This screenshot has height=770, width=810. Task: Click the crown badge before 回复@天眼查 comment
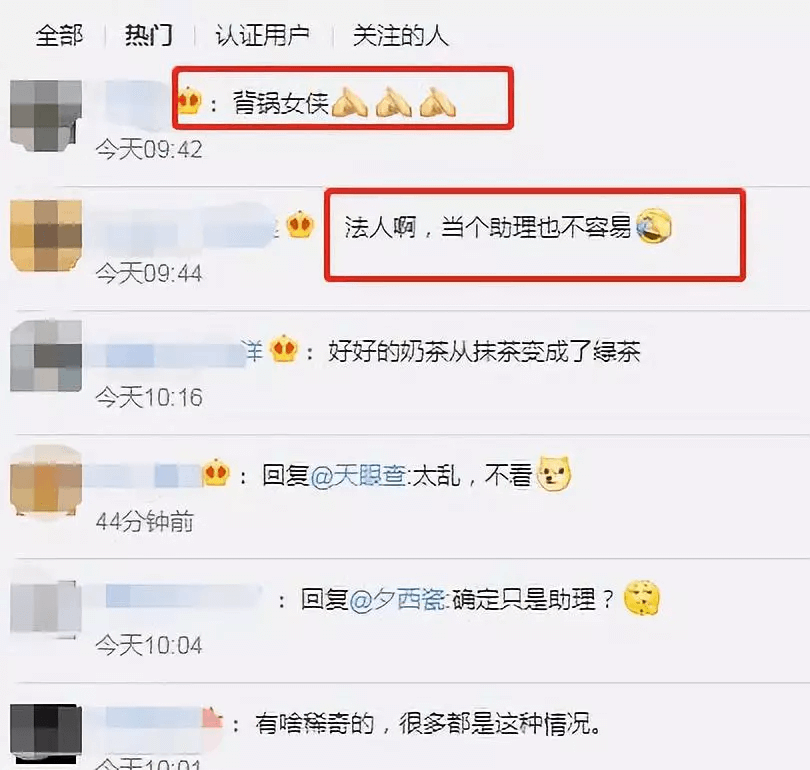click(215, 473)
